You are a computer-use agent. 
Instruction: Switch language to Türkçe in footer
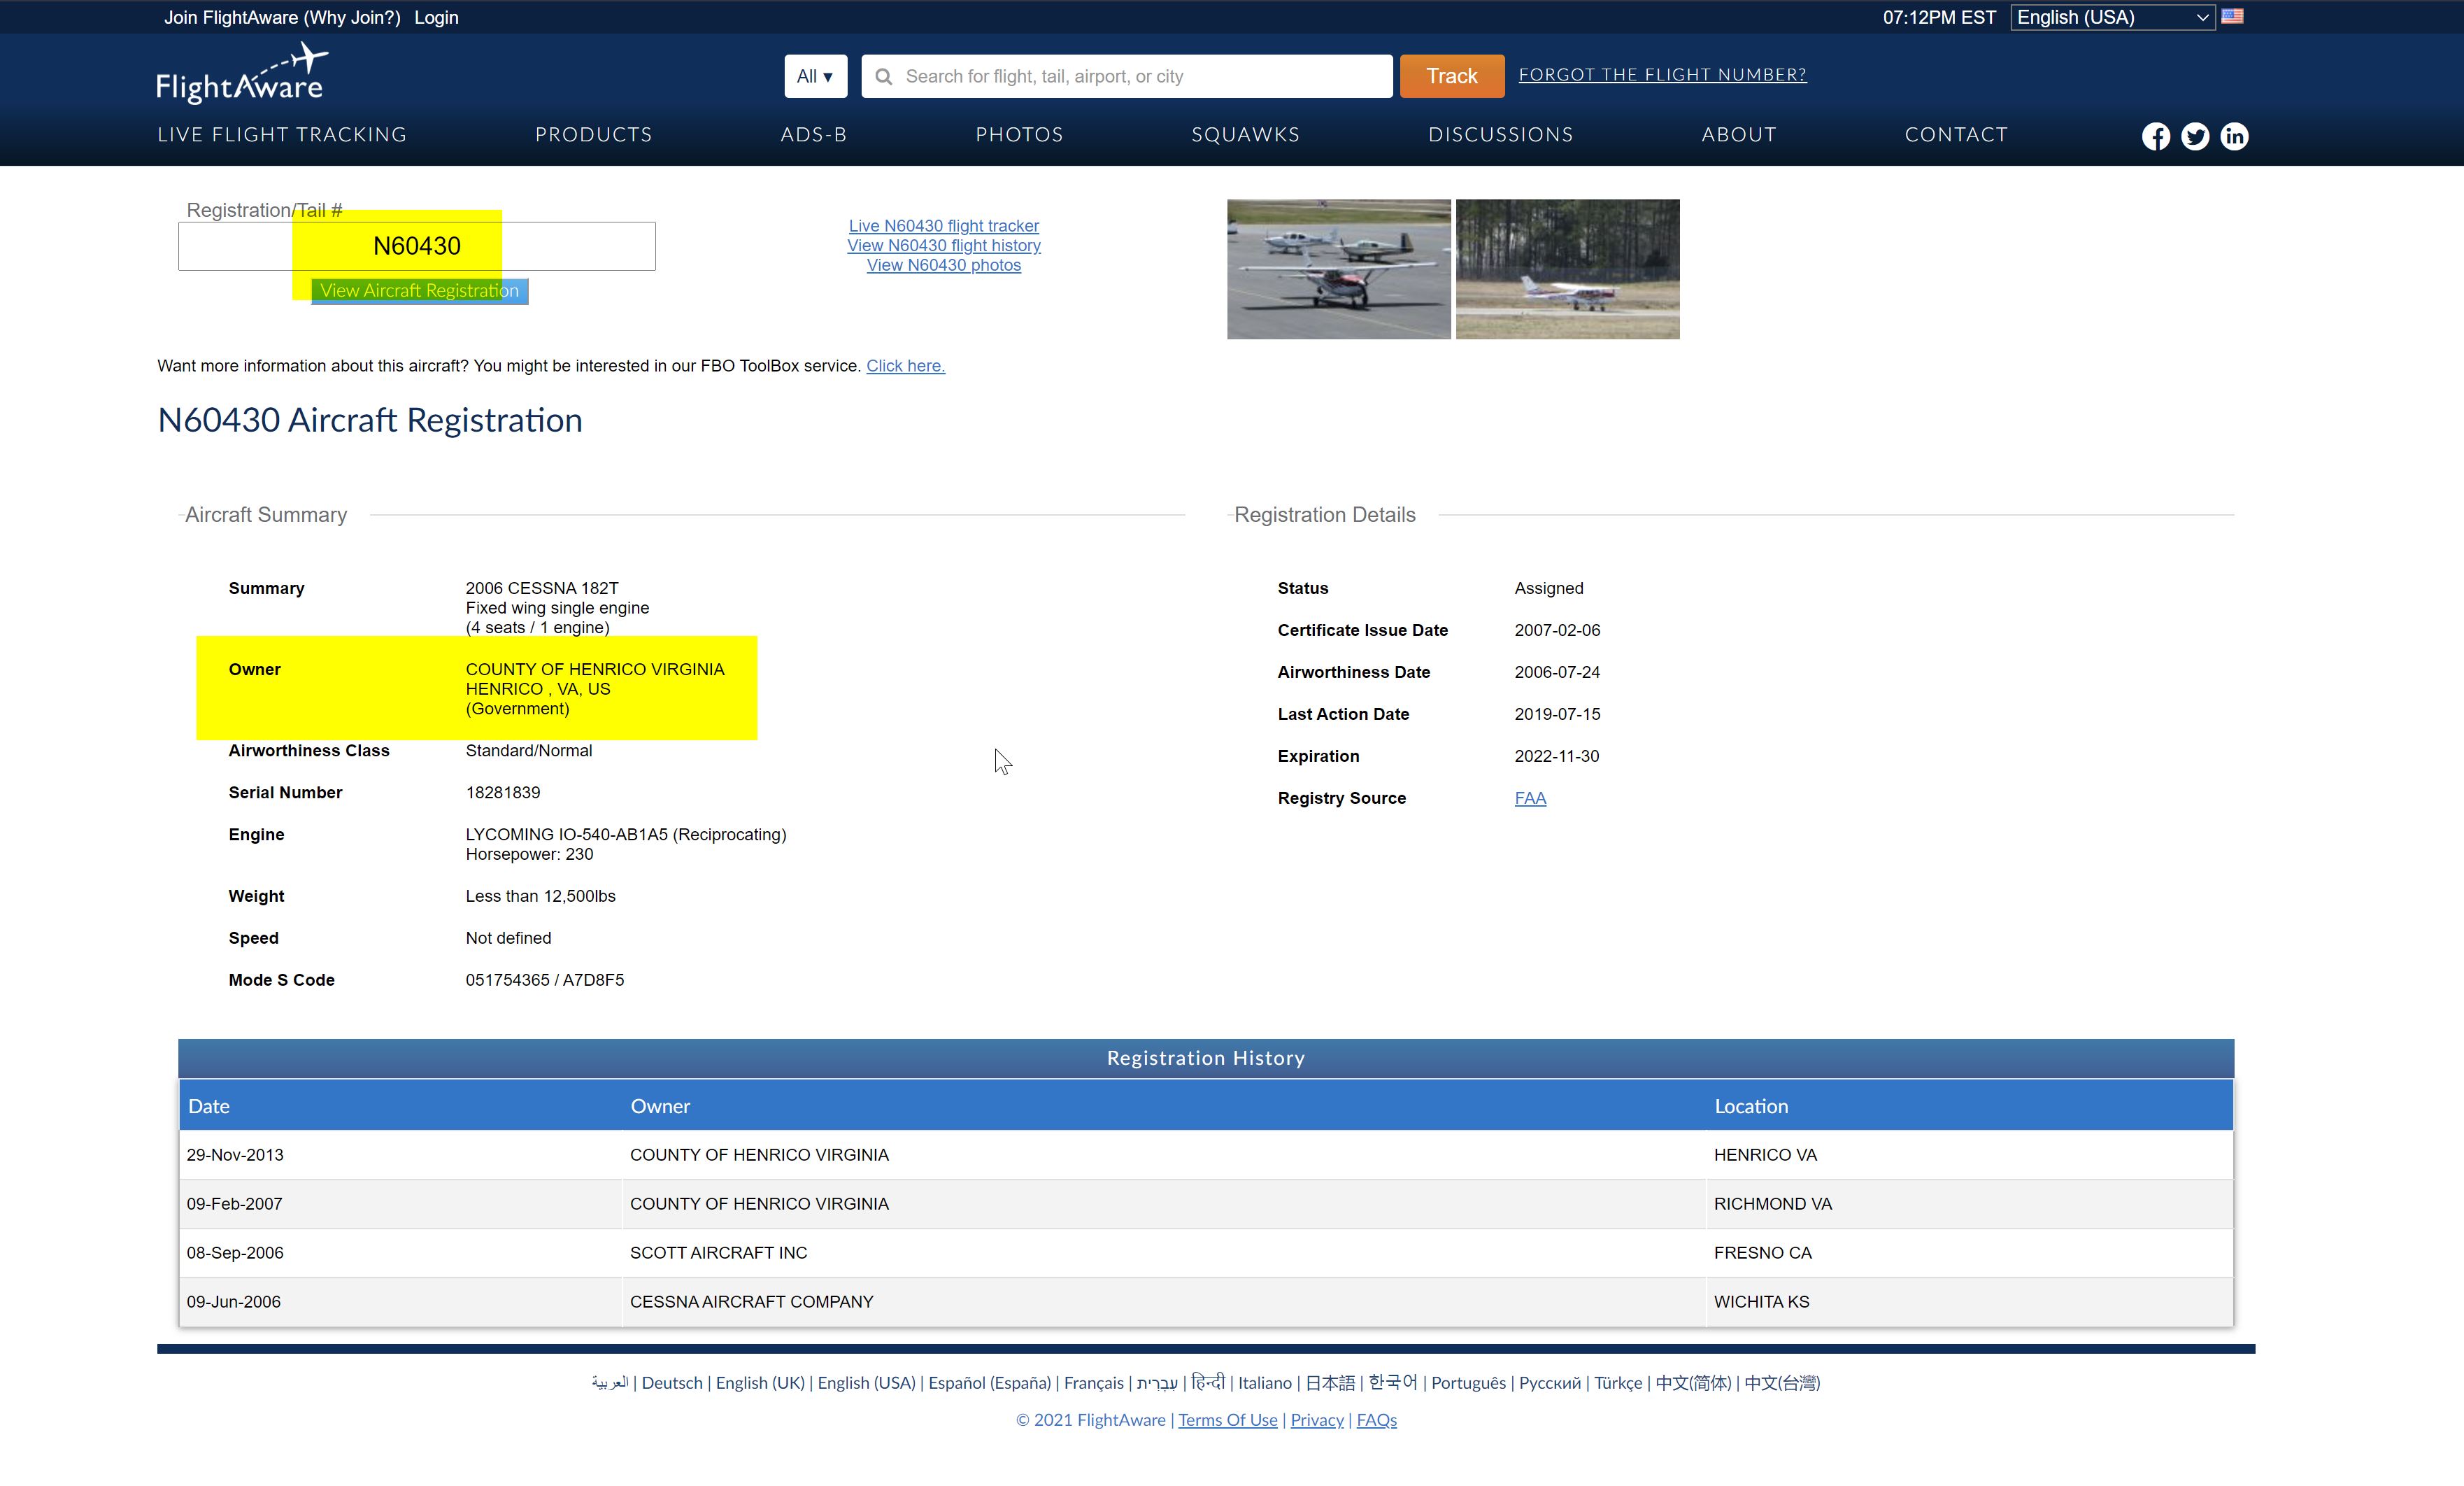point(1617,1383)
